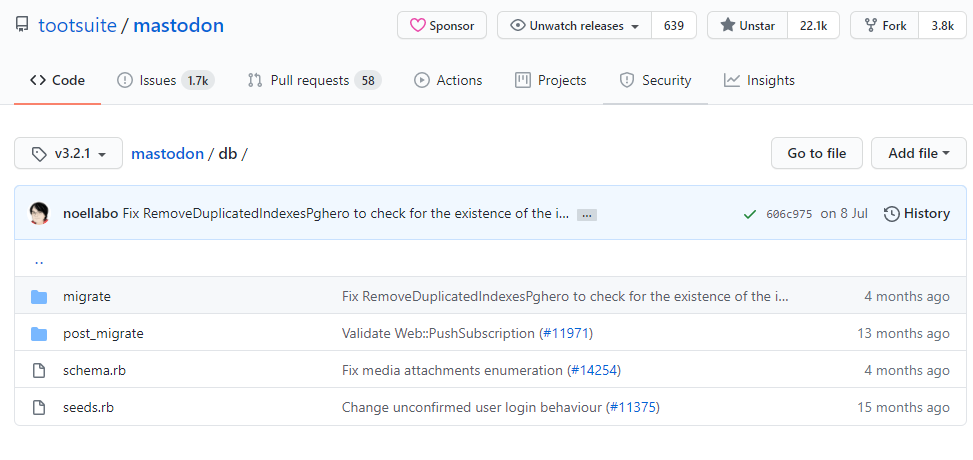
Task: Click the migrate folder icon
Action: tap(39, 297)
